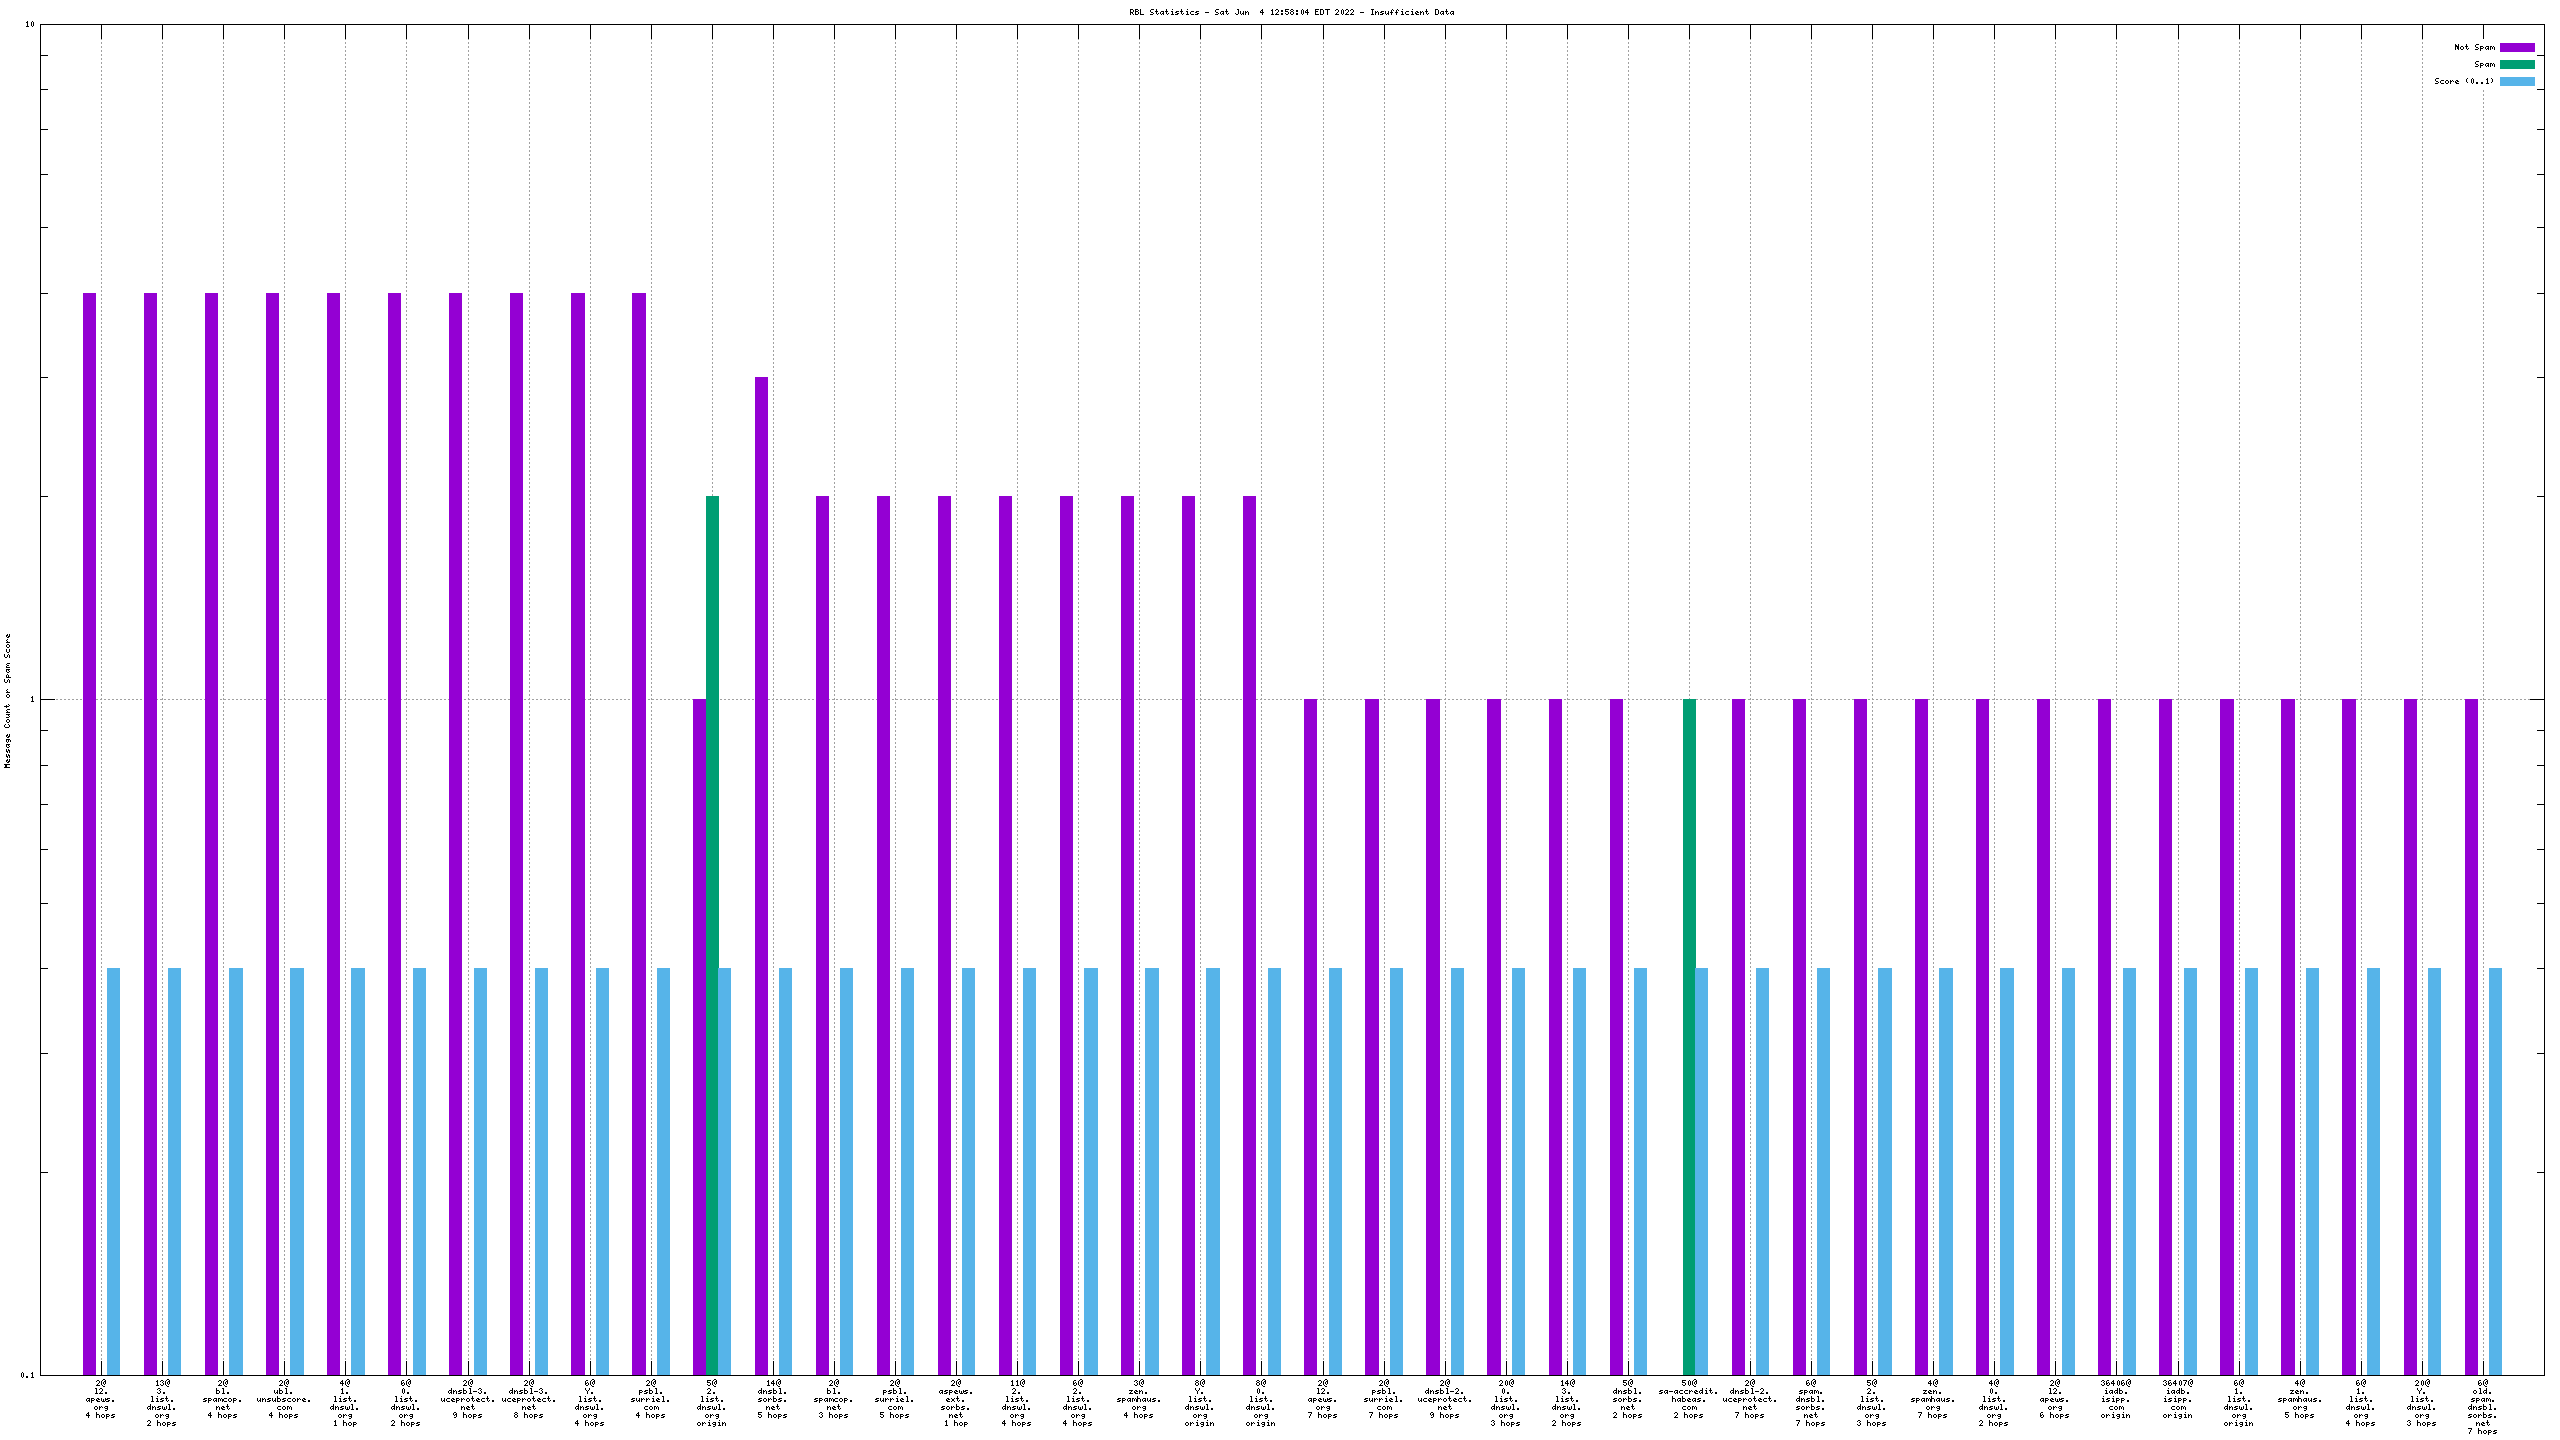Viewport: 2560px width, 1440px height.
Task: Click the label "bl.spamcop.net 3 hops"
Action: (834, 1399)
